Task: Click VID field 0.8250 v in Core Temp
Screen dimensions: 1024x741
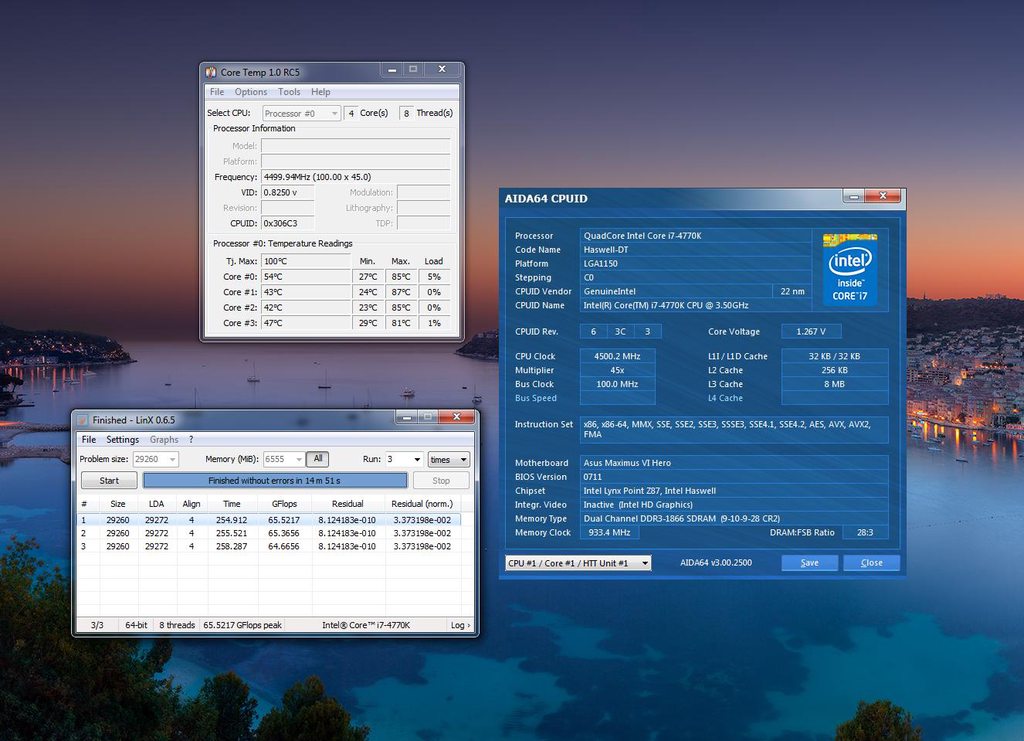Action: pos(287,193)
